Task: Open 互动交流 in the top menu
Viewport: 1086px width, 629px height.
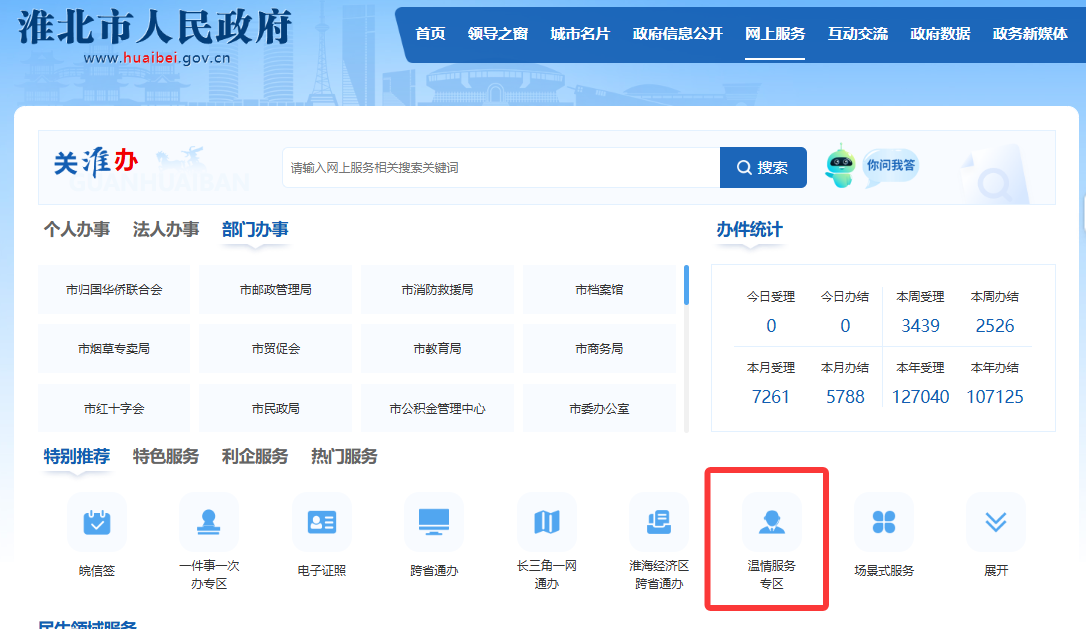Action: coord(857,34)
